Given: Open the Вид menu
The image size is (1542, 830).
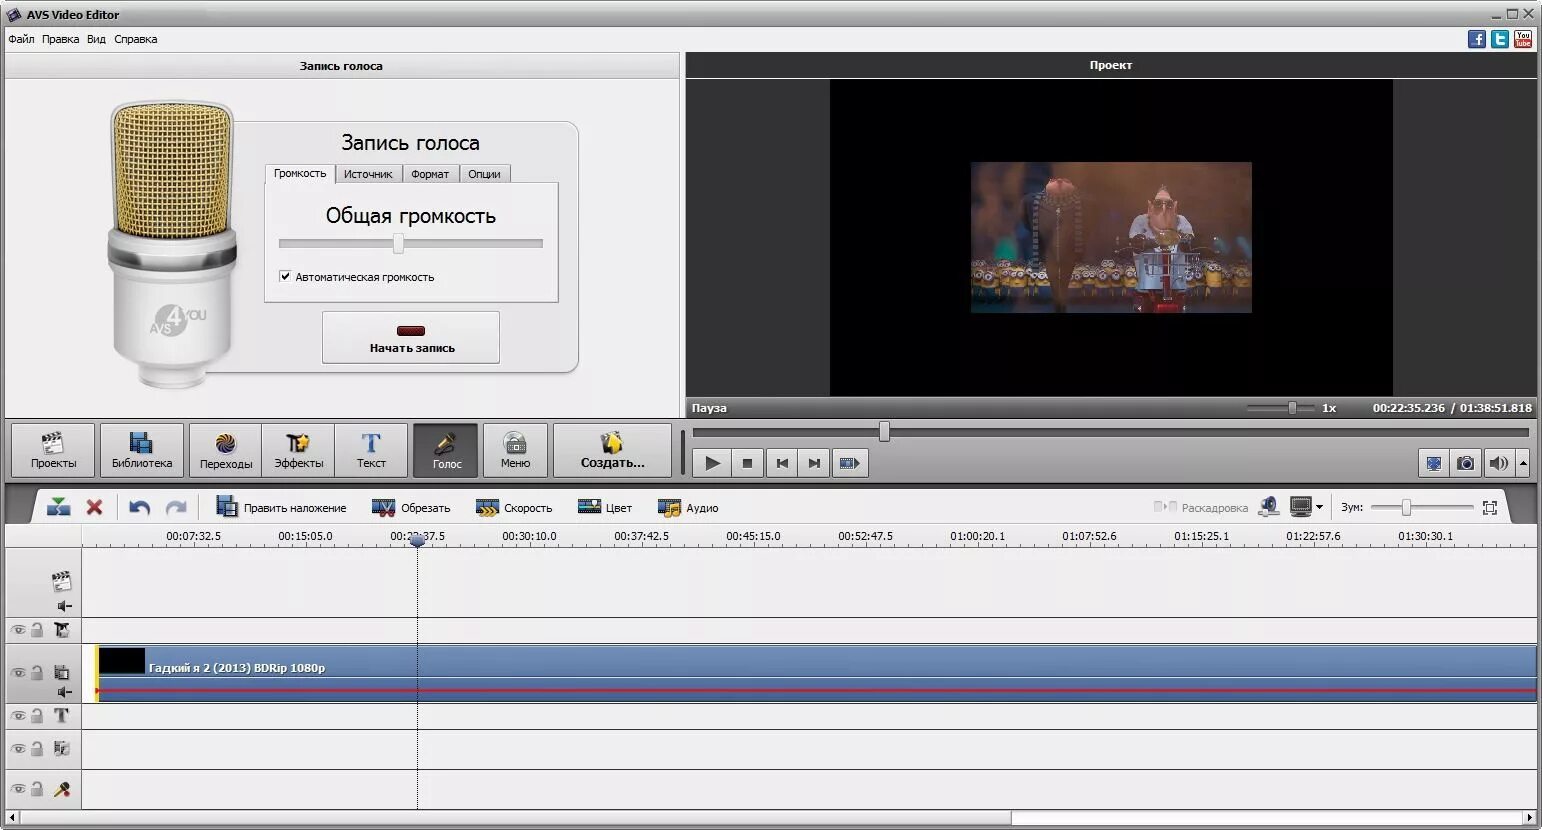Looking at the screenshot, I should point(96,39).
